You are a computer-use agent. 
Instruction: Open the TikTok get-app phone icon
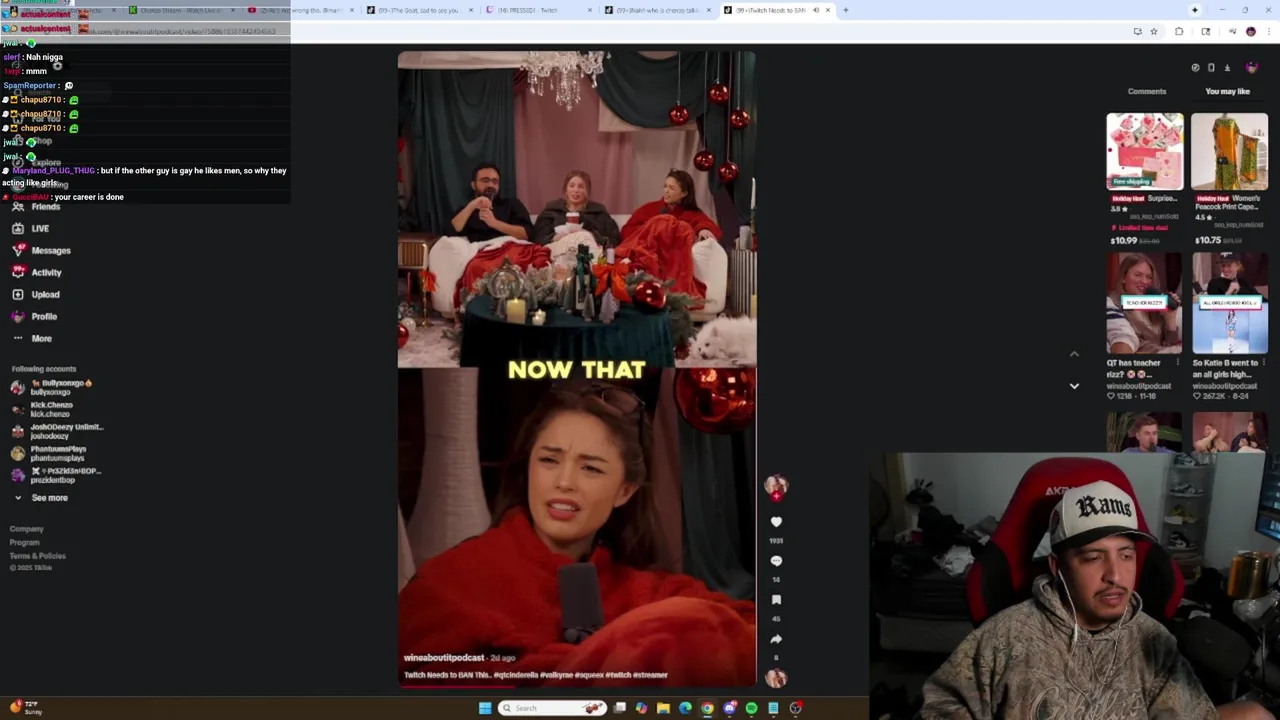[x=1211, y=68]
